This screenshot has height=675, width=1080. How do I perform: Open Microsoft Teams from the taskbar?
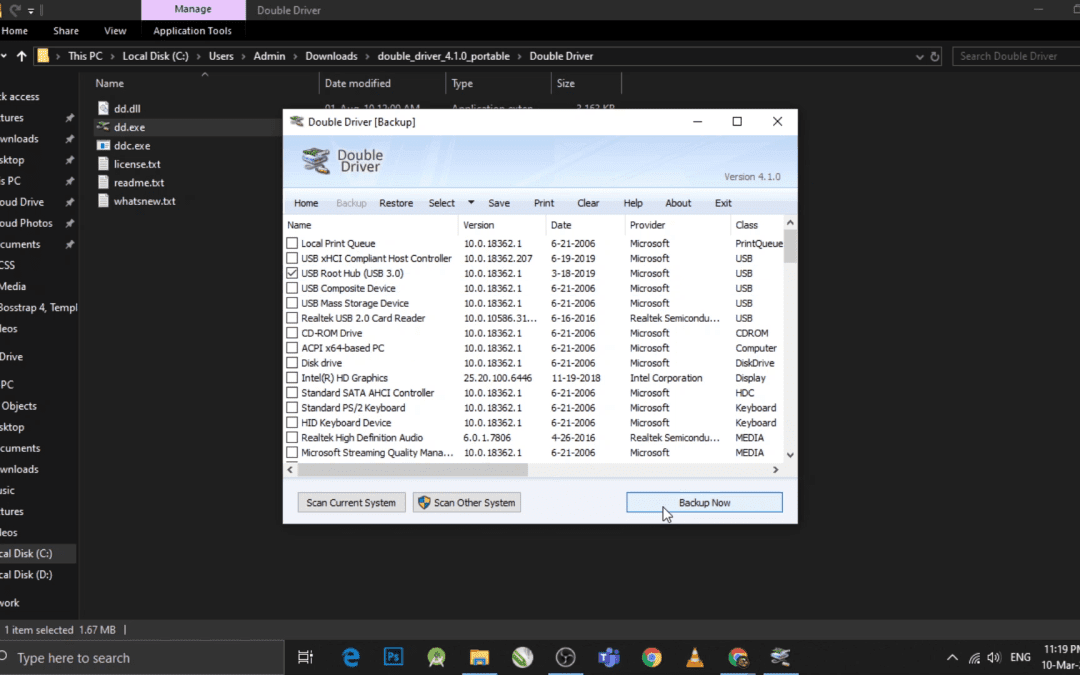tap(609, 657)
